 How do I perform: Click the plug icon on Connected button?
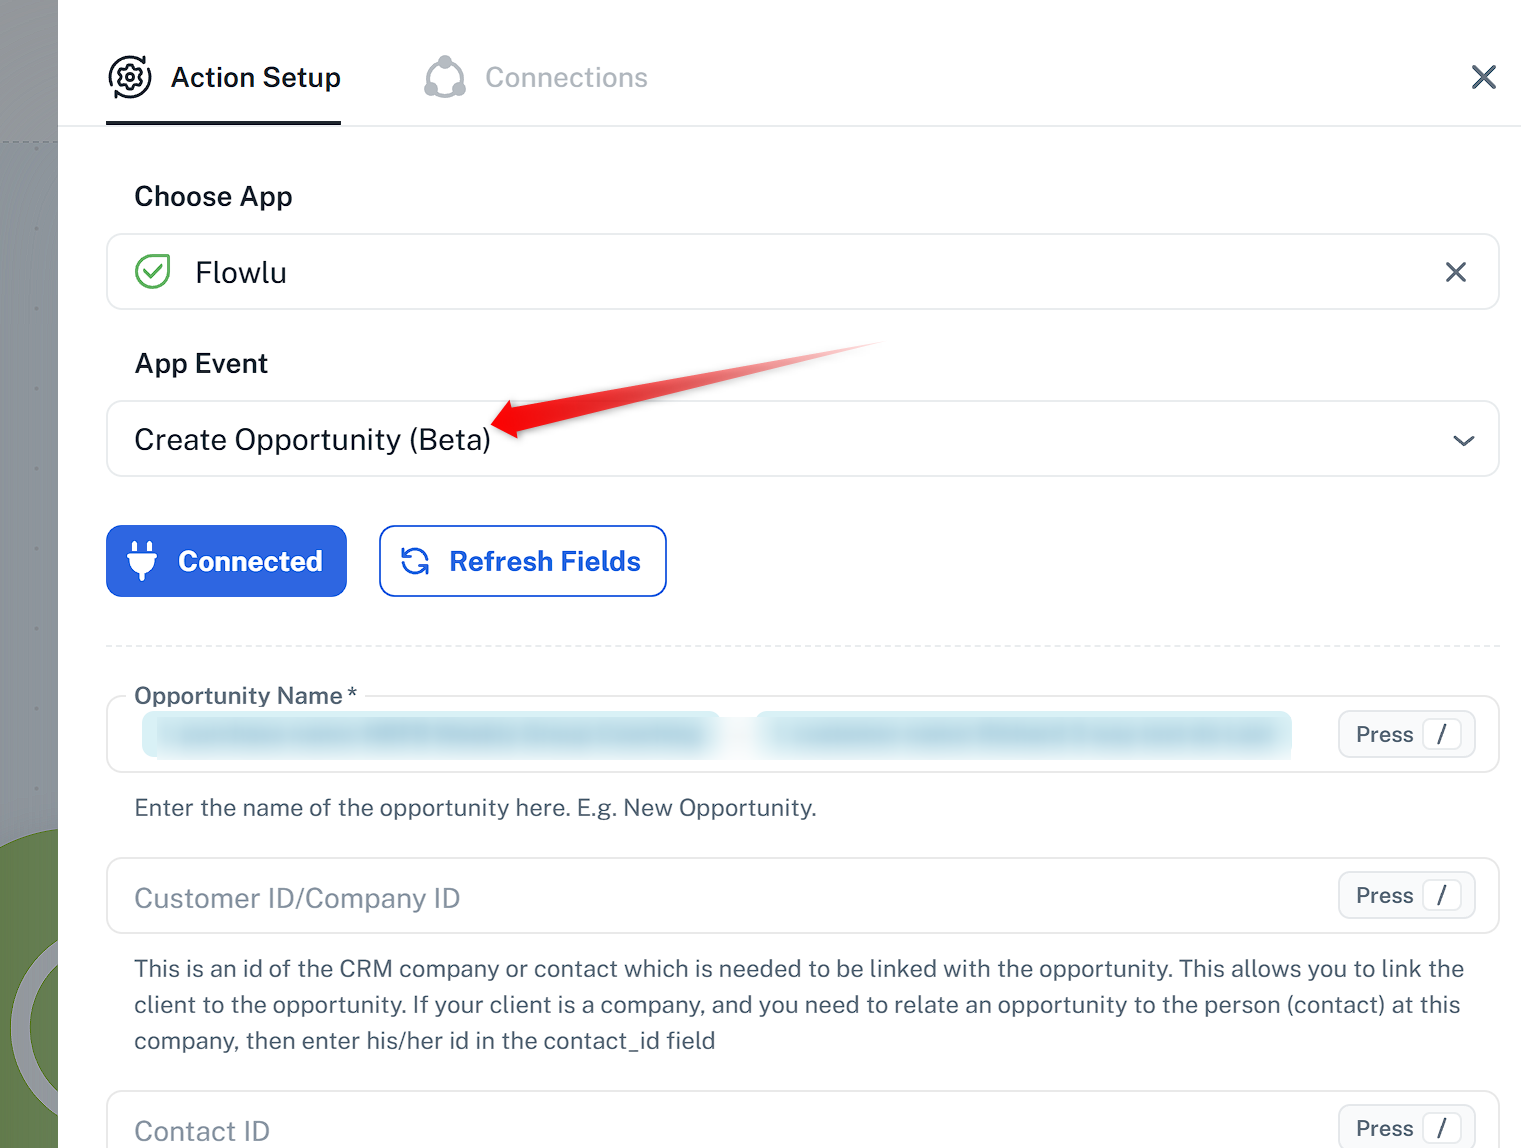point(142,561)
